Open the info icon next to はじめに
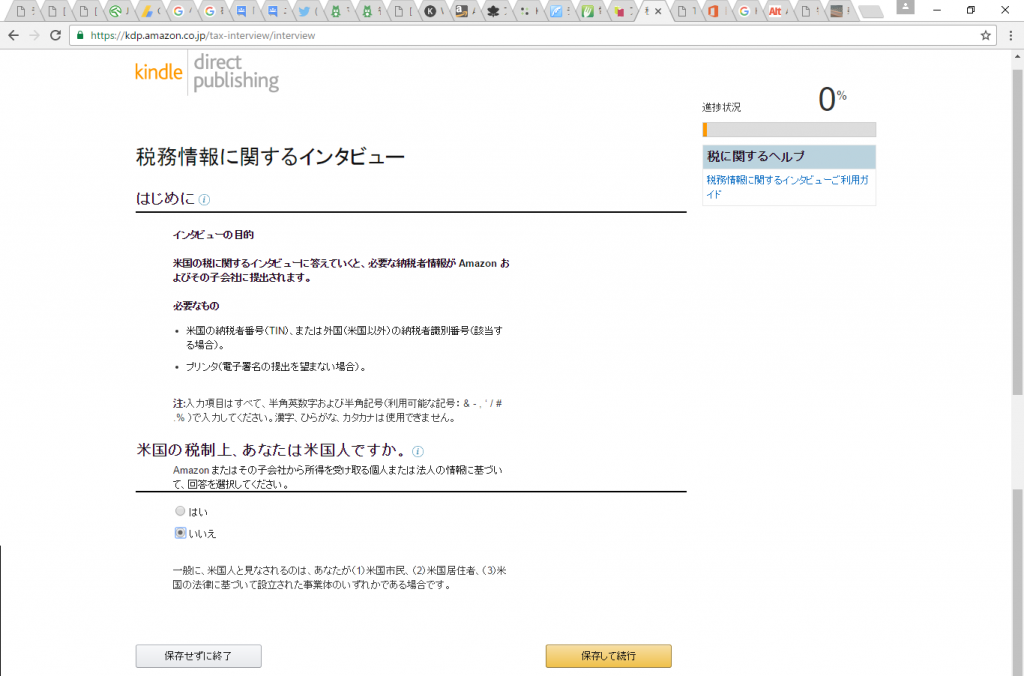The image size is (1024, 676). (x=204, y=200)
